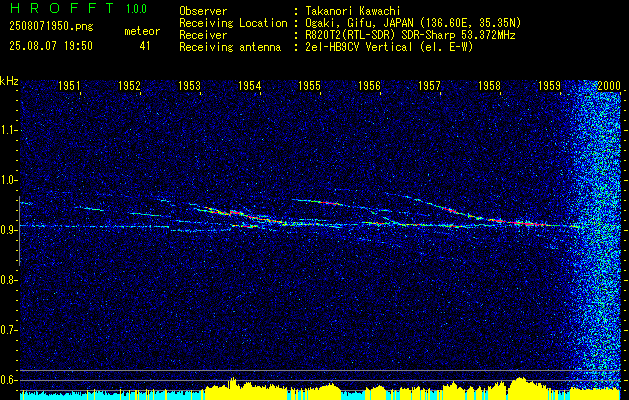The height and width of the screenshot is (400, 629).
Task: Select the filename 2508071950.png
Action: 51,27
